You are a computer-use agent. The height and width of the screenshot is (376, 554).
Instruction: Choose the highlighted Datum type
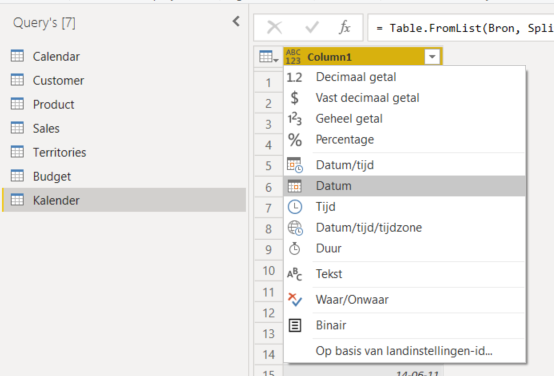[x=405, y=186]
